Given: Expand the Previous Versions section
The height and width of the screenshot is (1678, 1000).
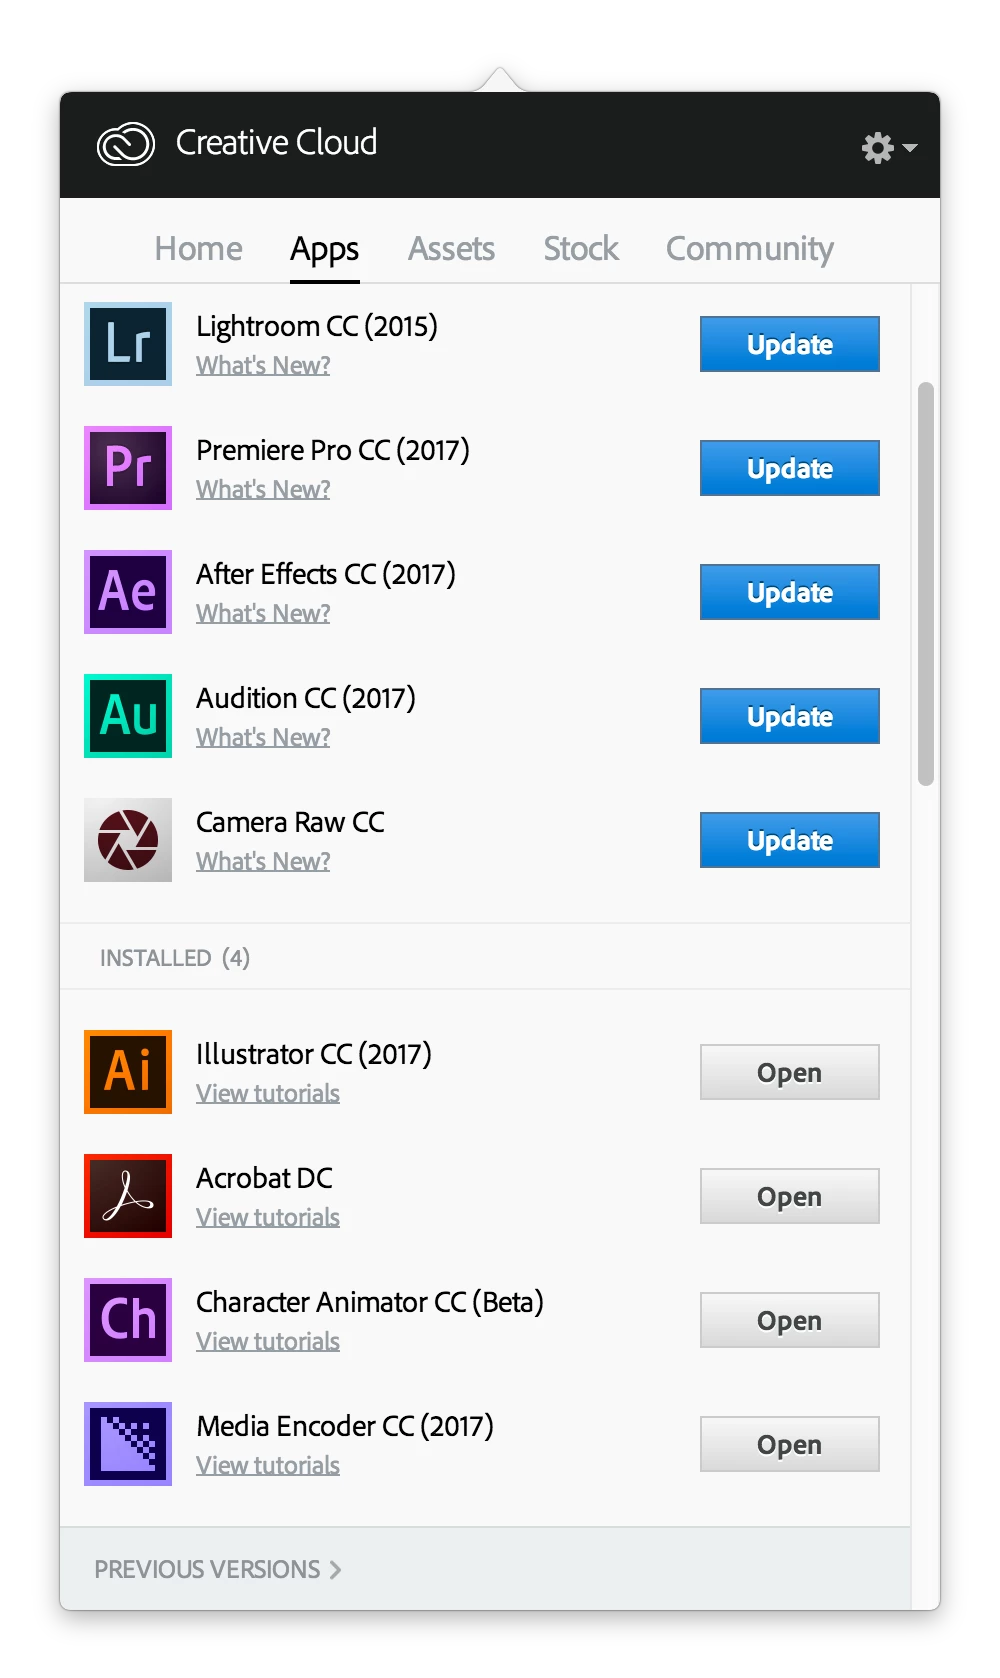Looking at the screenshot, I should point(218,1569).
